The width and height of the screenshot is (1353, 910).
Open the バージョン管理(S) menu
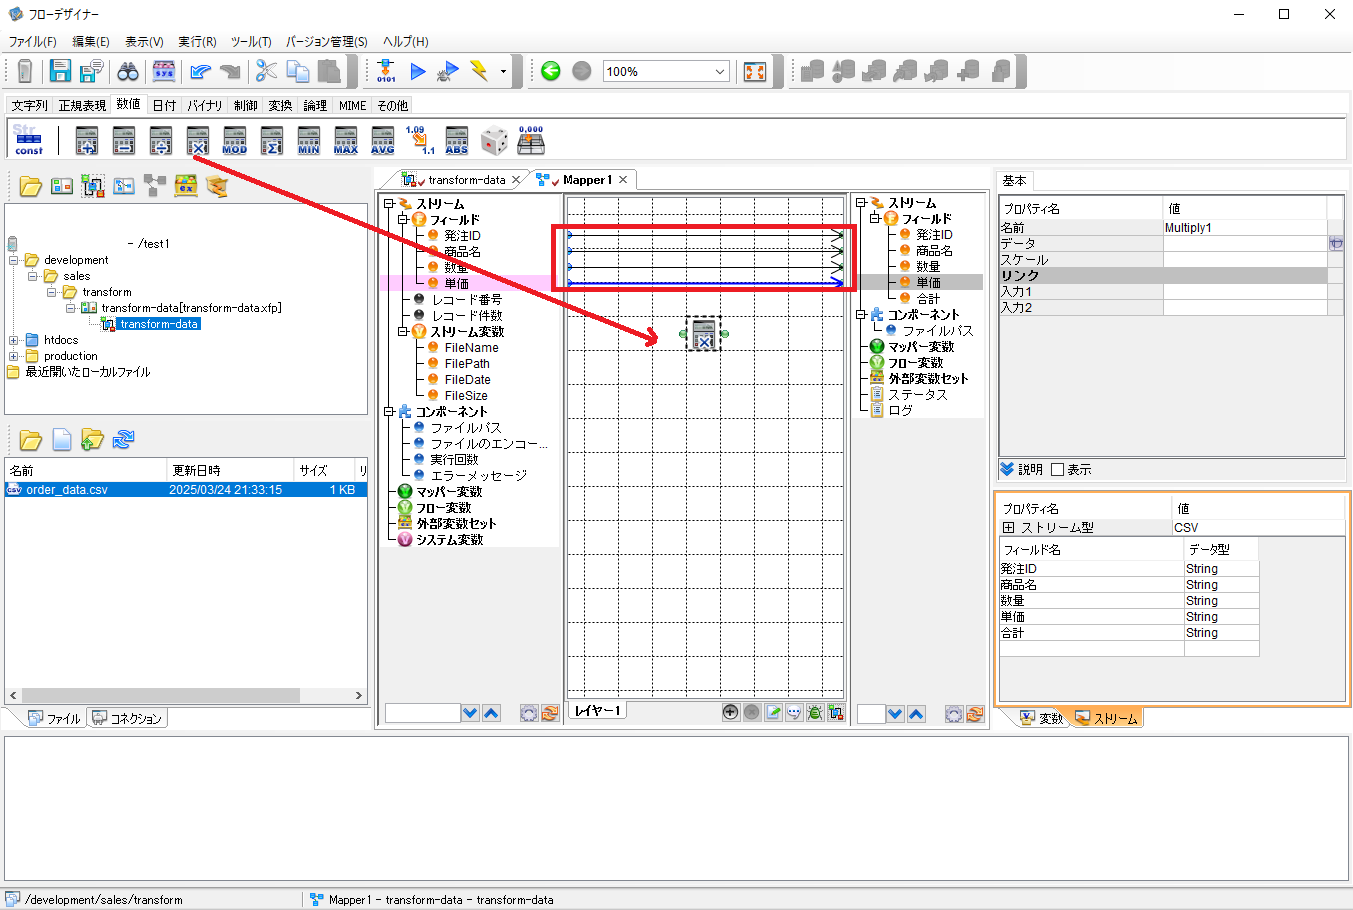[327, 42]
